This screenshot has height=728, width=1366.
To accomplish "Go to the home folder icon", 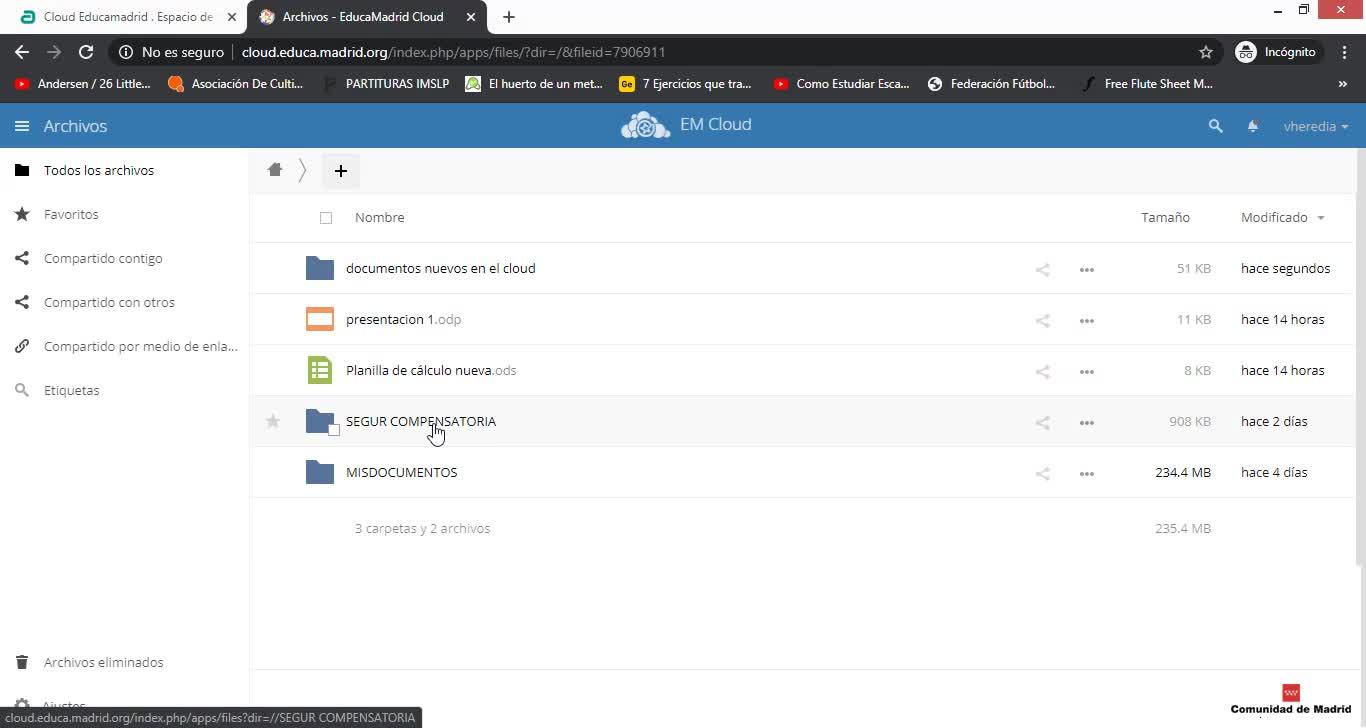I will (275, 170).
